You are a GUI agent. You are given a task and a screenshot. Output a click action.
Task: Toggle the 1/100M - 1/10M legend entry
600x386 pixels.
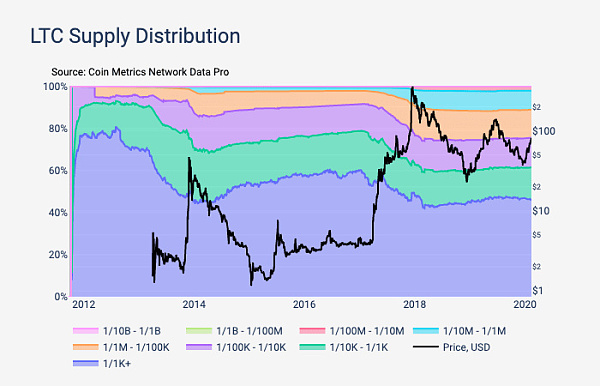(351, 331)
